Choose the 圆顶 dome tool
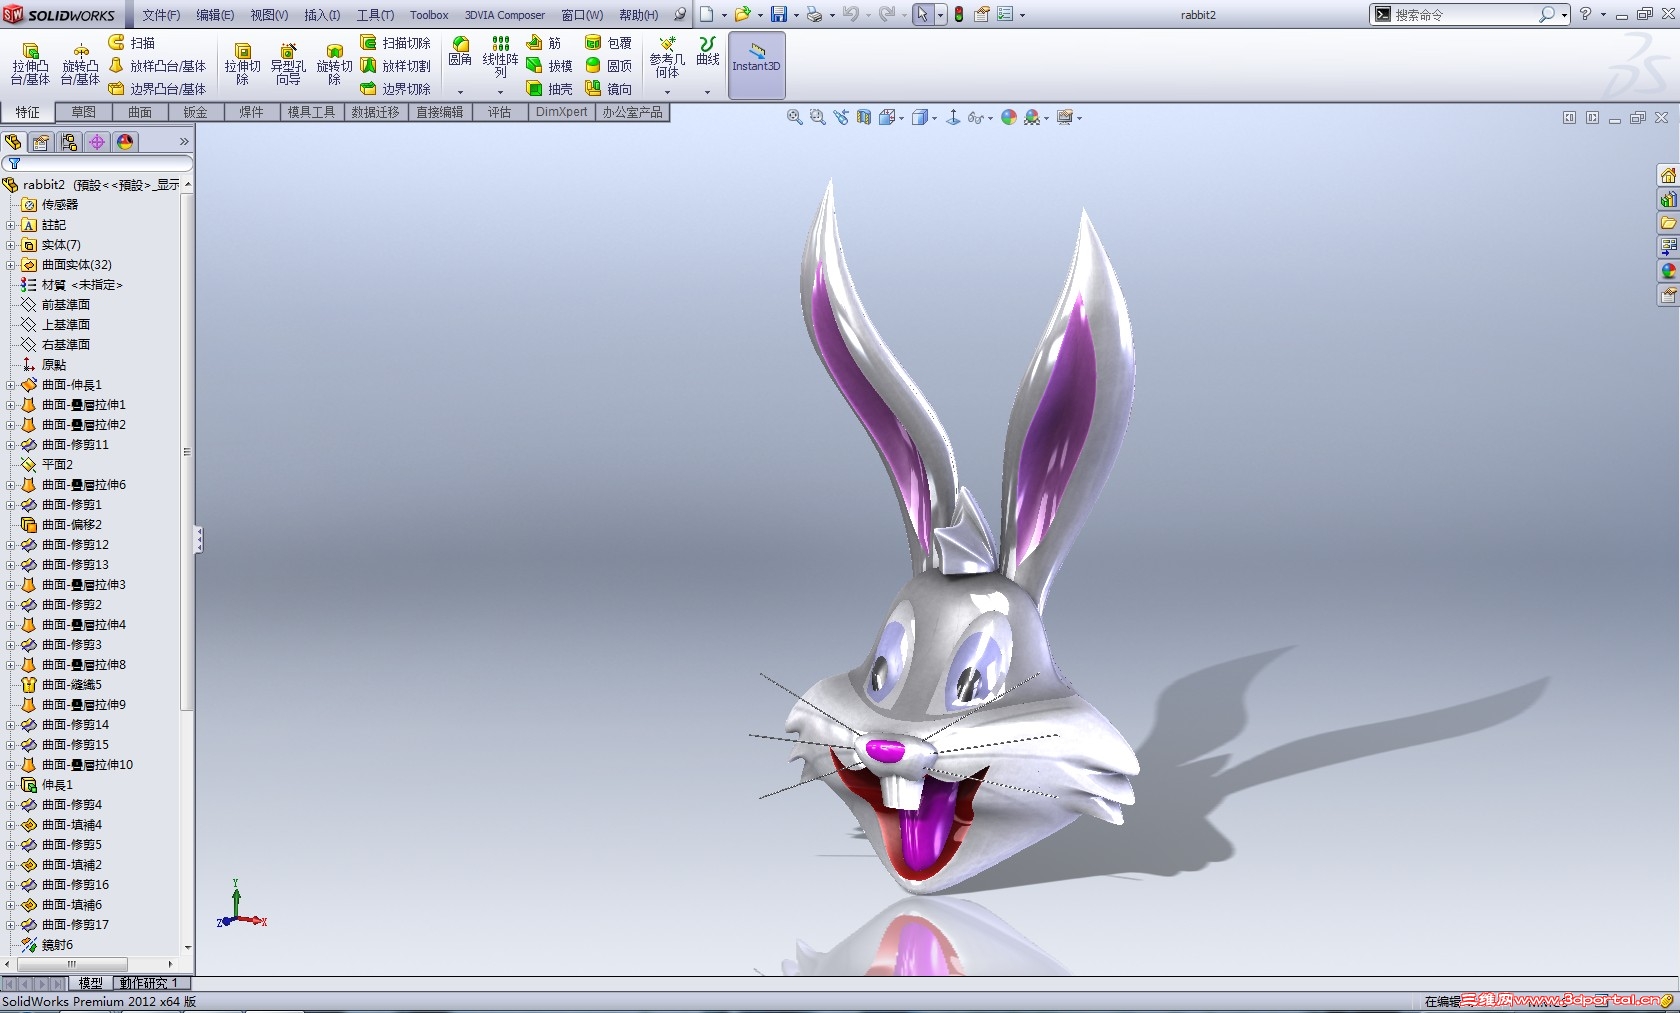1680x1013 pixels. (x=609, y=66)
